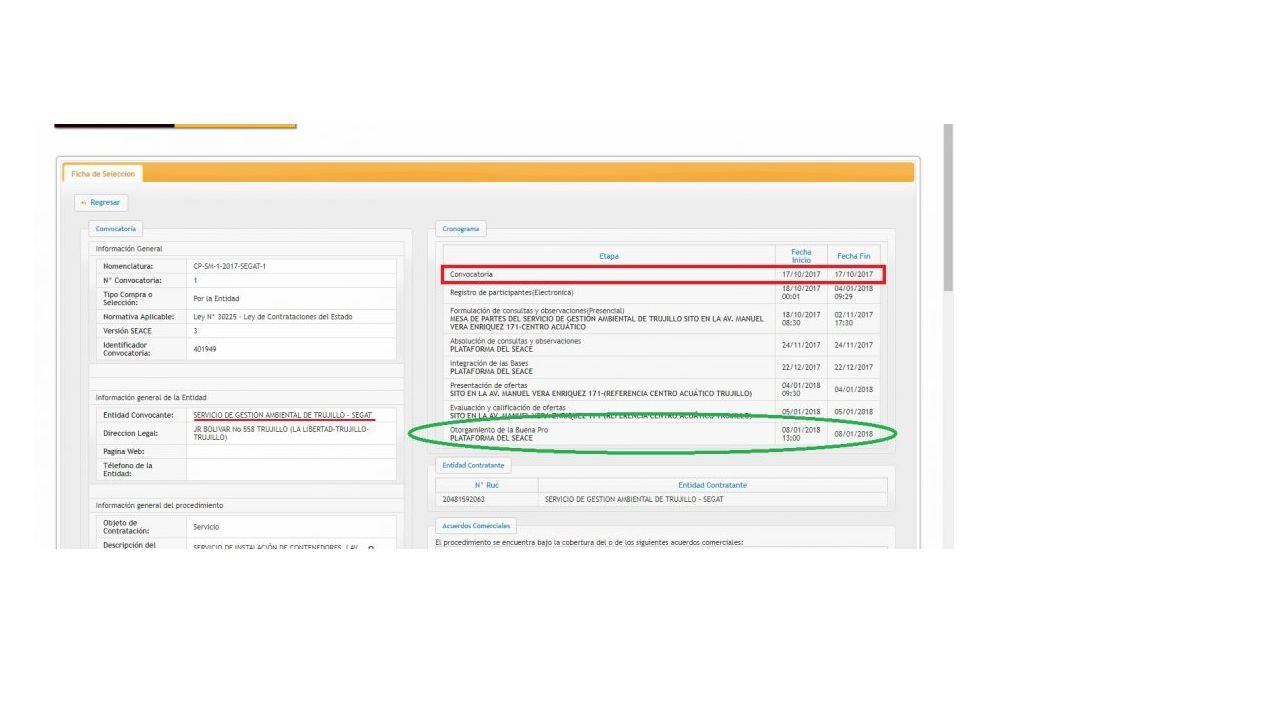Click 'Registro de participantes(Electronica)' stage row
Image resolution: width=1280 pixels, height=720 pixels.
tap(662, 292)
